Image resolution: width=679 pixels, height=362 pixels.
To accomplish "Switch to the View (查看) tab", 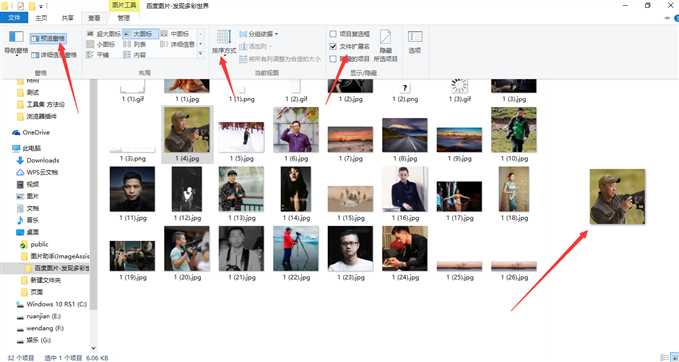I will click(x=94, y=18).
